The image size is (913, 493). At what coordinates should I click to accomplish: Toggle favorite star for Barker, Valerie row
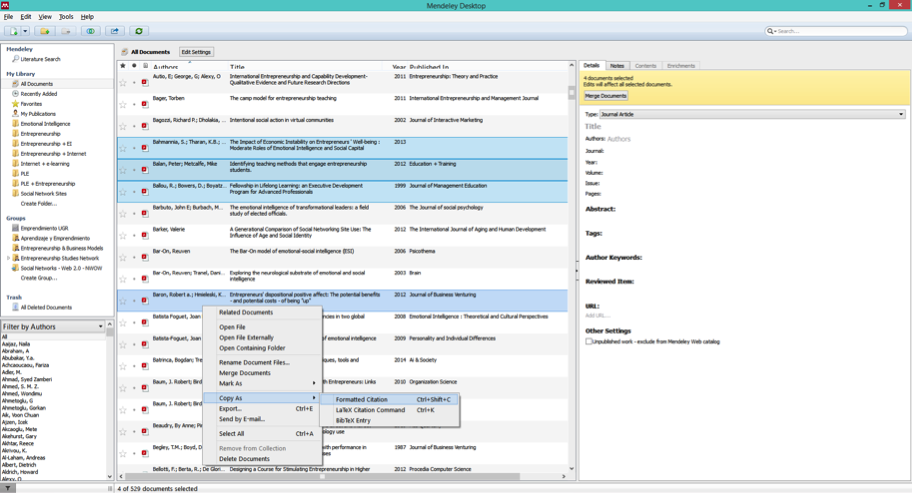(123, 236)
